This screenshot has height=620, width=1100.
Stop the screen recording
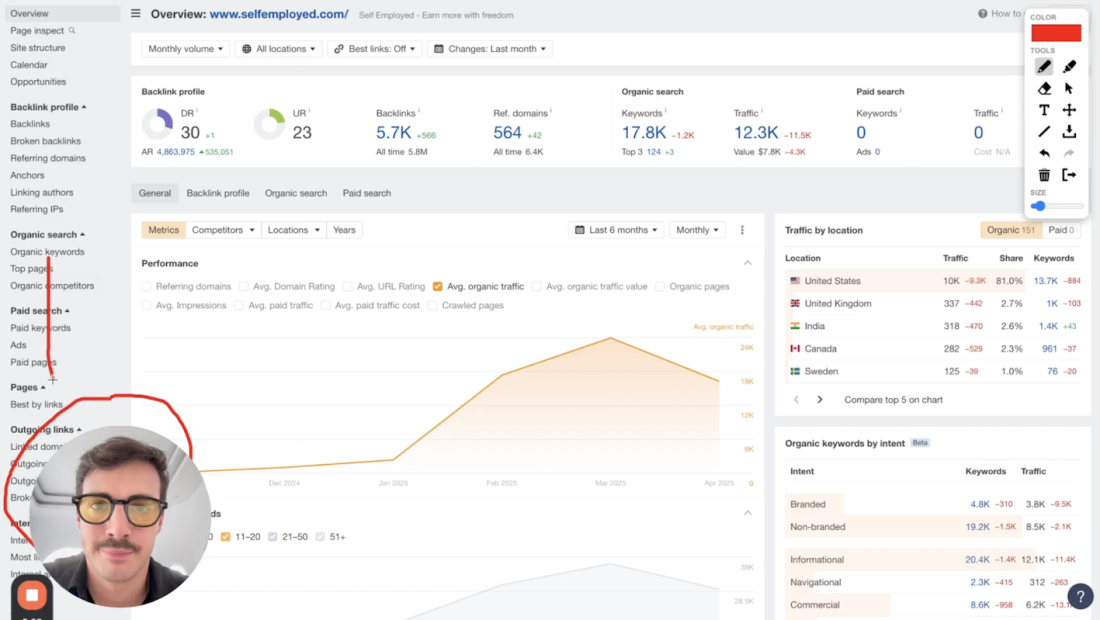[x=32, y=595]
